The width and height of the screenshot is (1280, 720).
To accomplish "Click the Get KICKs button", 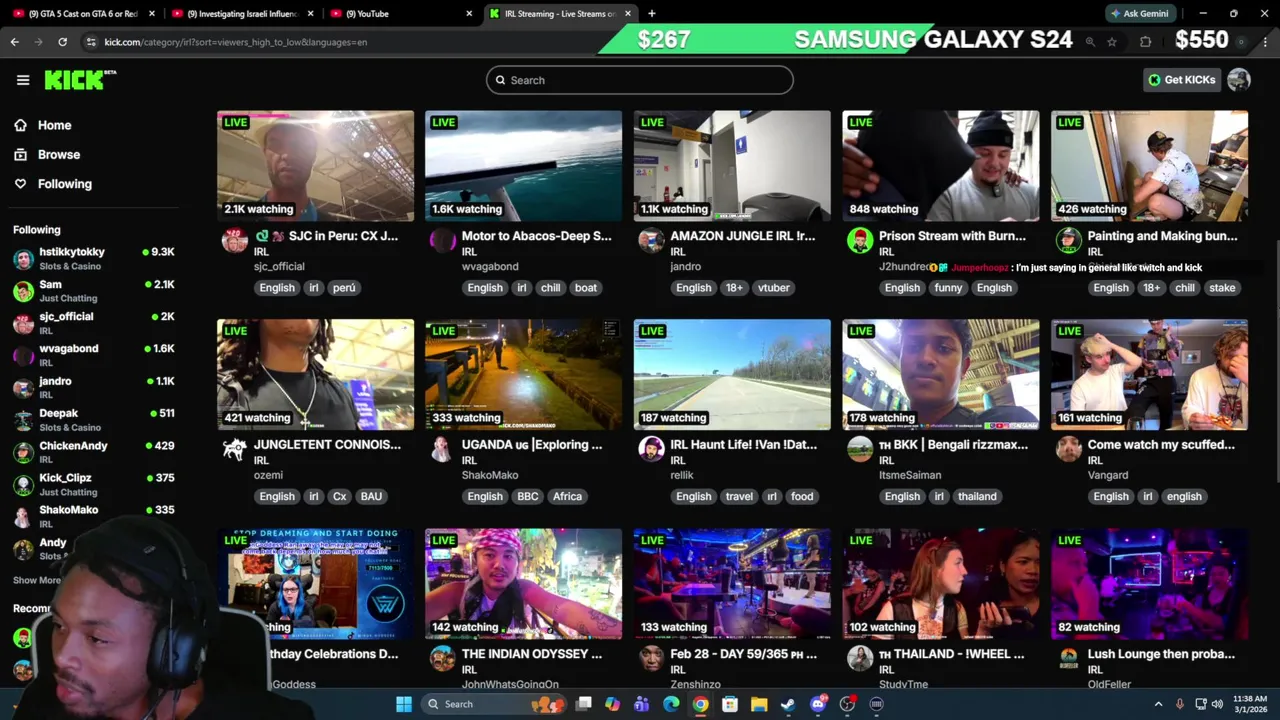I will coord(1181,80).
